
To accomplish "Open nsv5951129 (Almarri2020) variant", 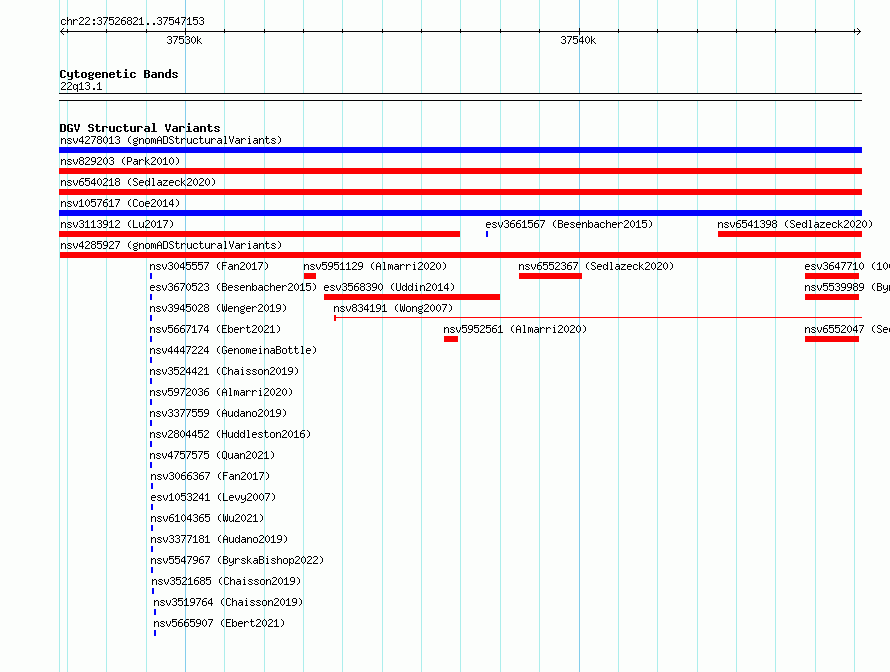I will (x=375, y=266).
